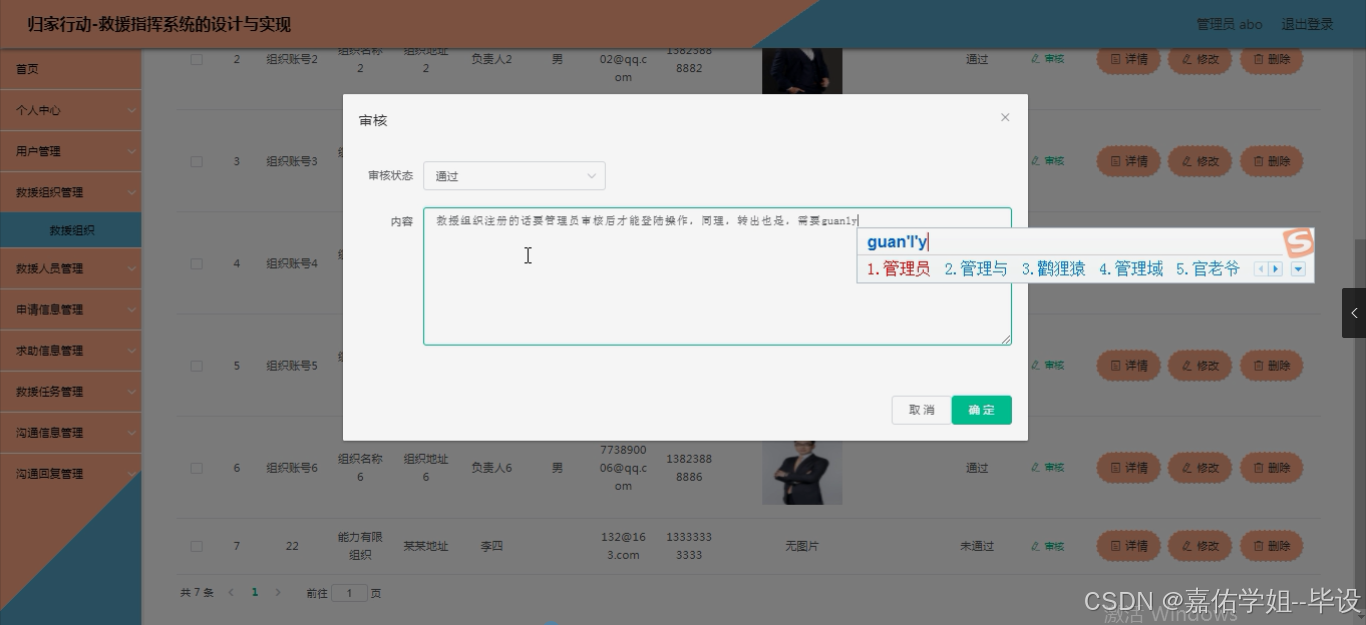
Task: Click the green 确定 confirm button
Action: tap(980, 410)
